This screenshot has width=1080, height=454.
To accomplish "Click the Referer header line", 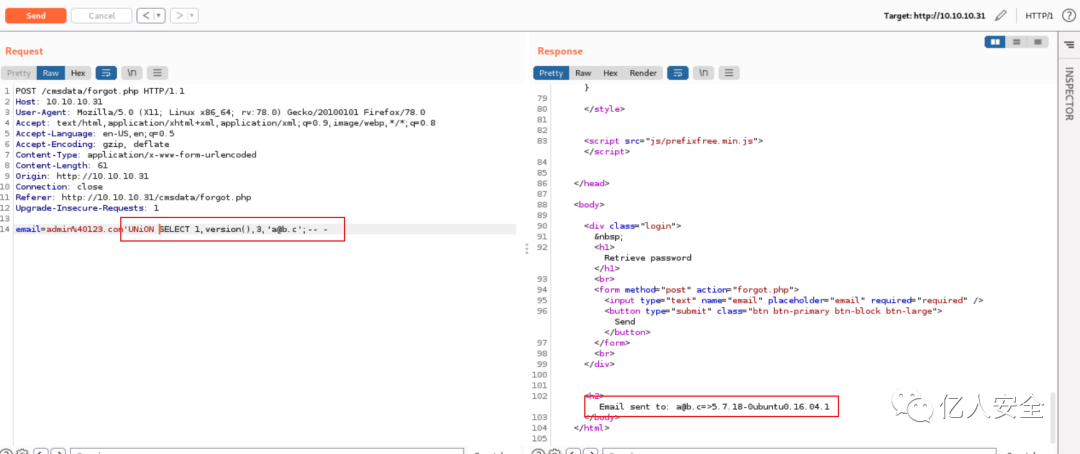I will pyautogui.click(x=133, y=198).
